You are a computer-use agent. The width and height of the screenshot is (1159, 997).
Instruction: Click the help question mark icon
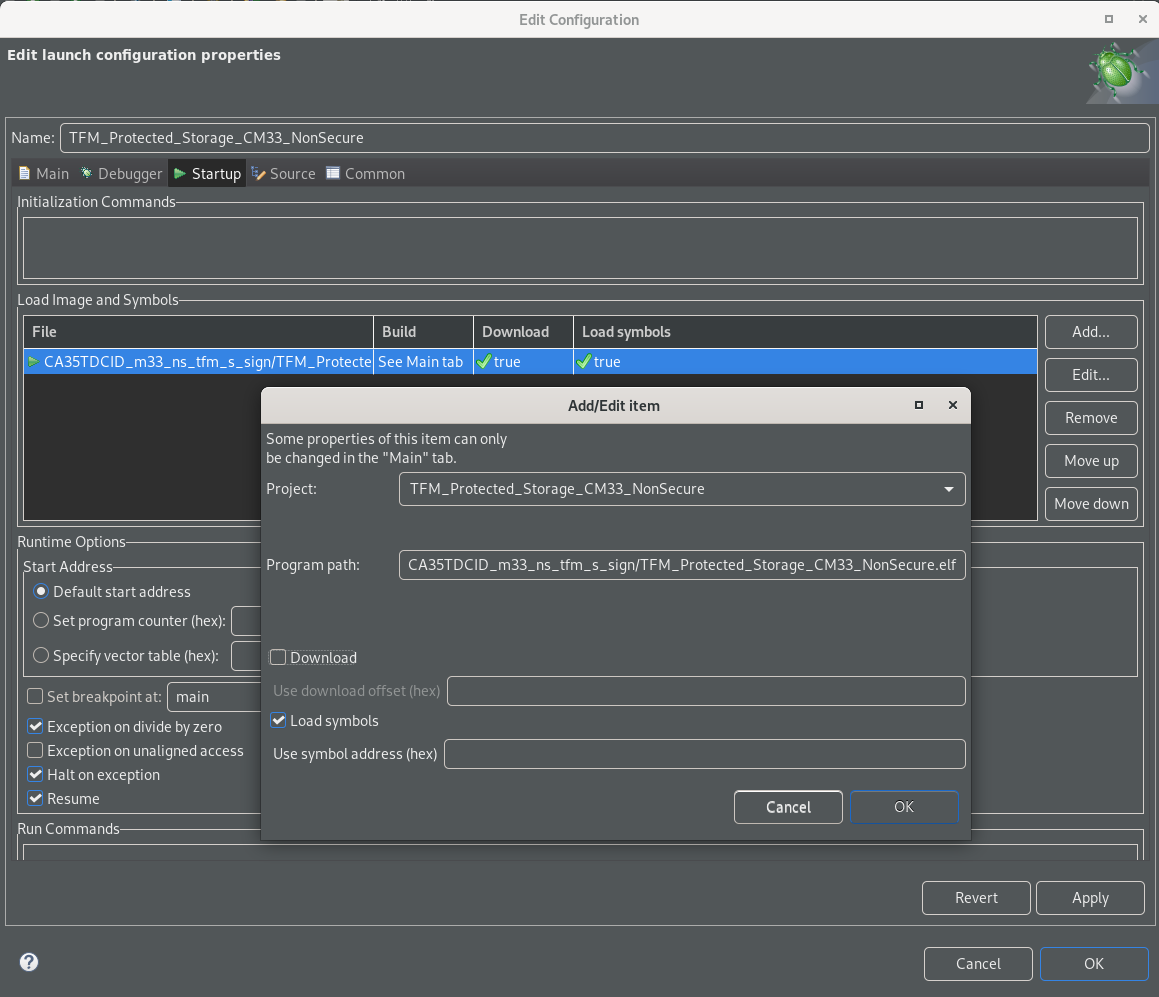[29, 962]
